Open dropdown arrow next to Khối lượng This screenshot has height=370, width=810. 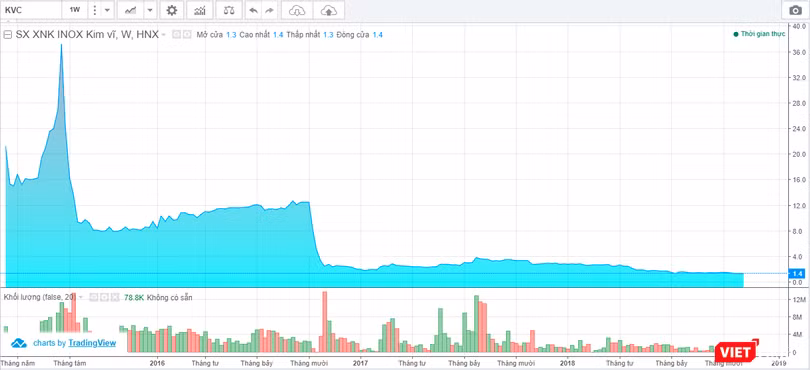81,298
